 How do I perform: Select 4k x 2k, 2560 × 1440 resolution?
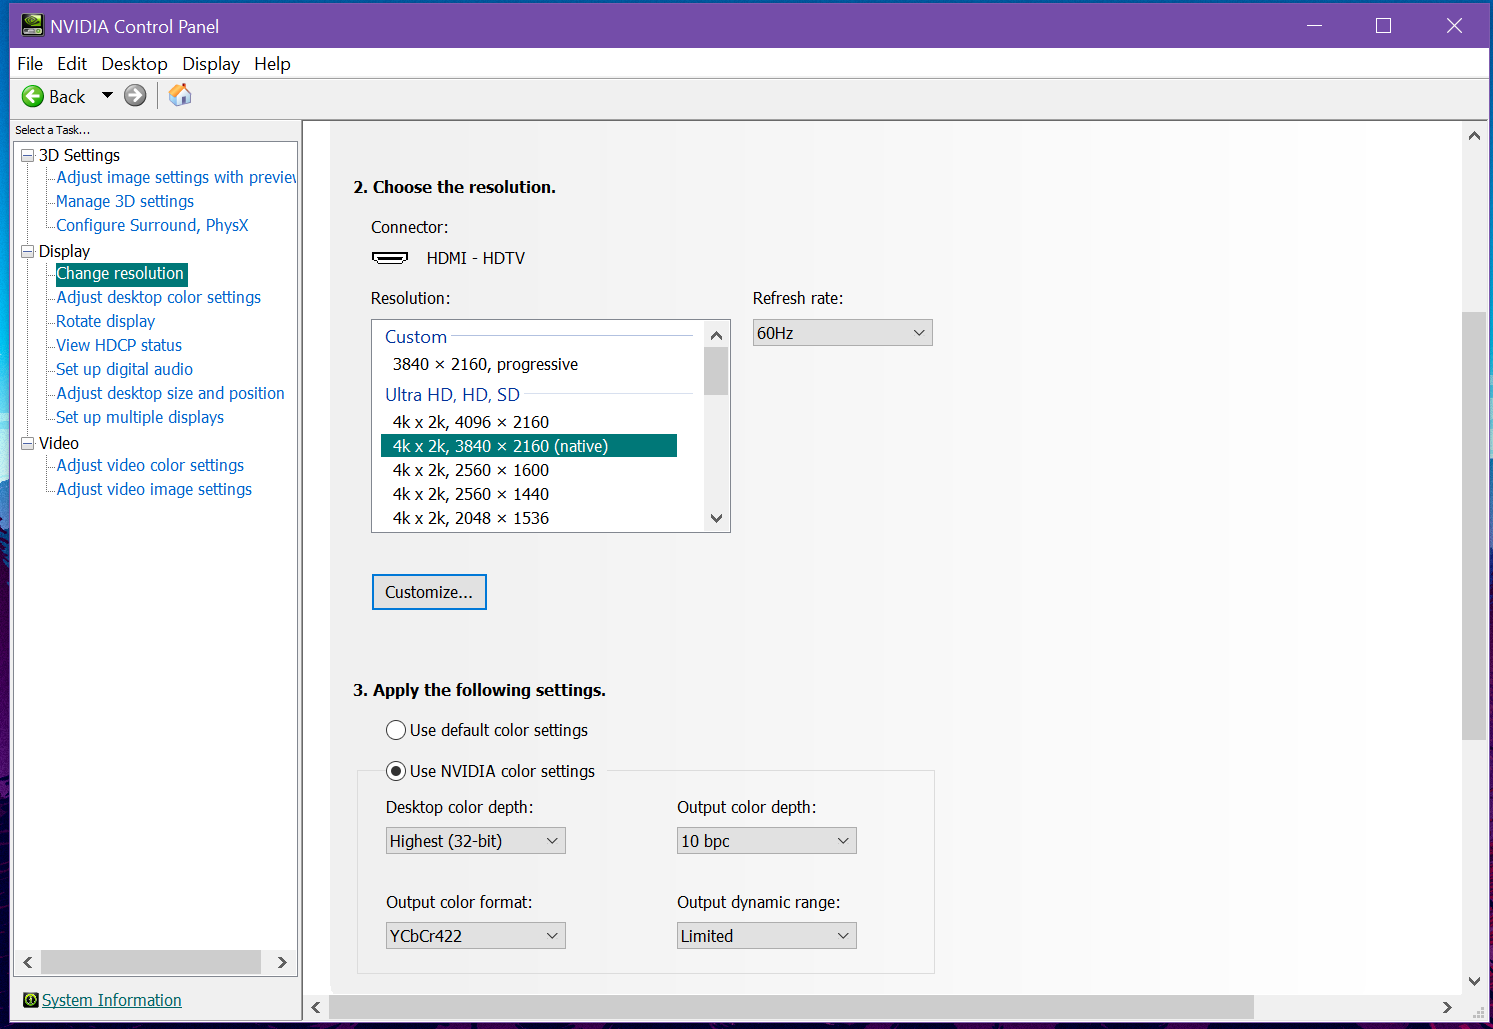tap(471, 494)
